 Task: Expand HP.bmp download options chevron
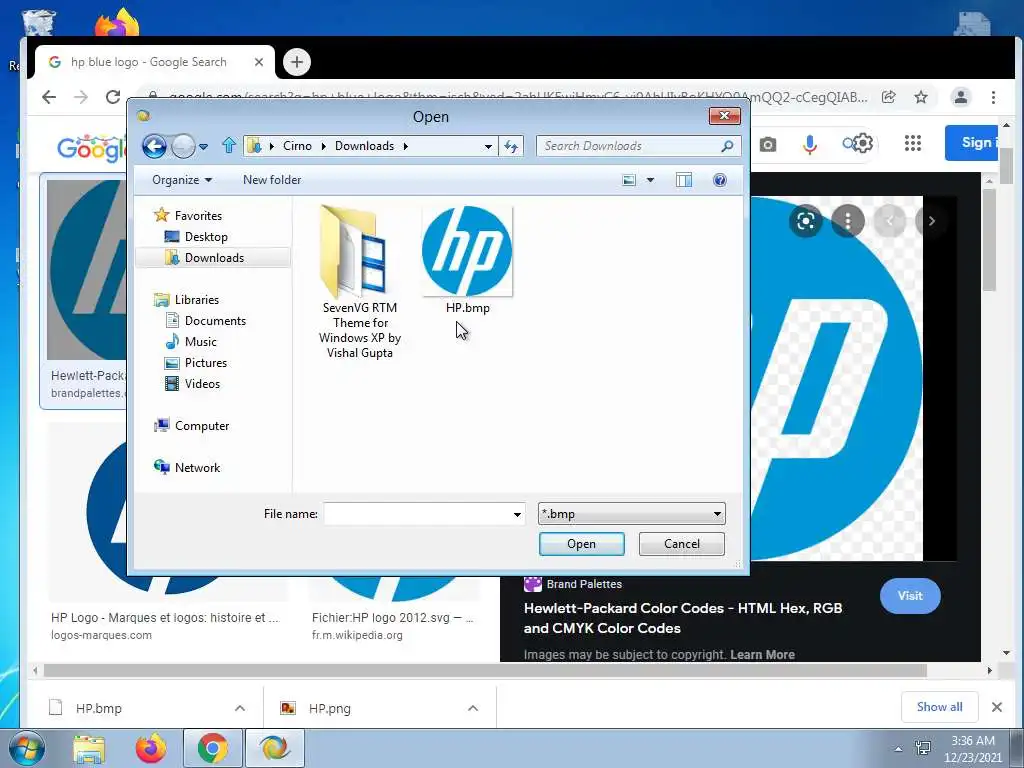coord(240,708)
